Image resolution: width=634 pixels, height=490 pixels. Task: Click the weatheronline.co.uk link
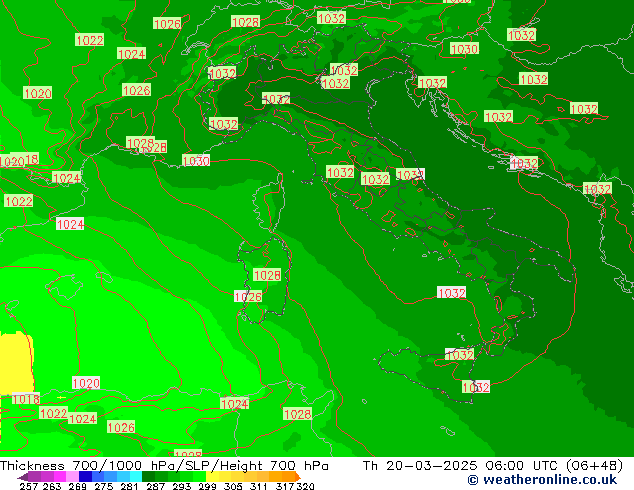click(535, 480)
